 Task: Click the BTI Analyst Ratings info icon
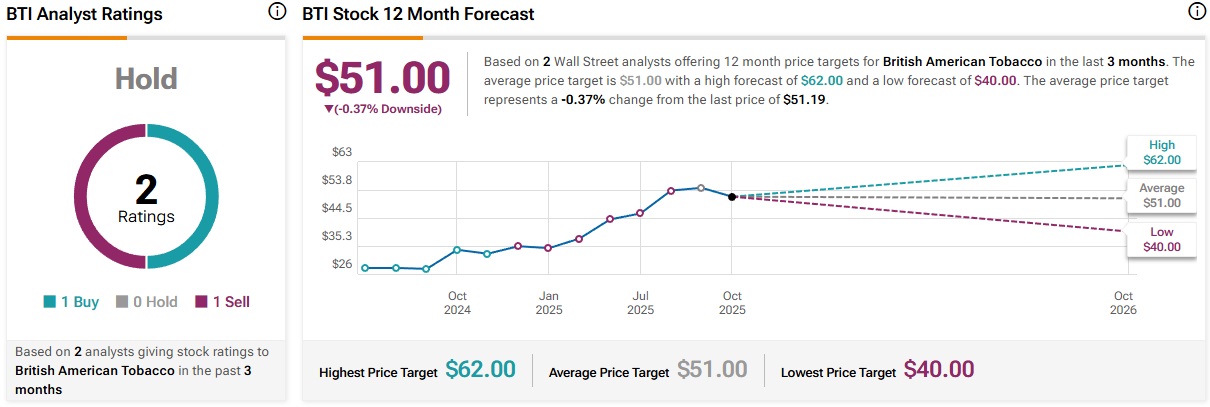coord(277,12)
